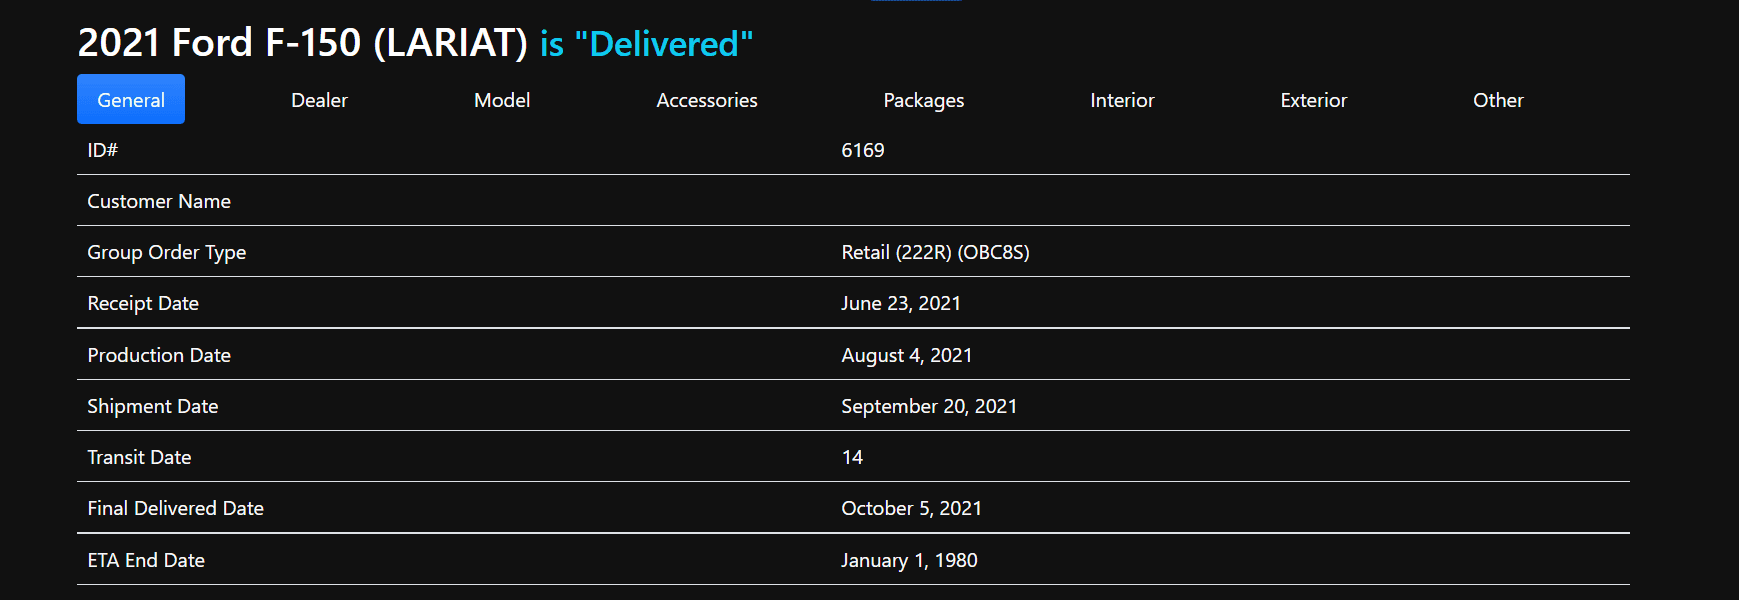Select the Production Date value August 4, 2021

tap(907, 355)
